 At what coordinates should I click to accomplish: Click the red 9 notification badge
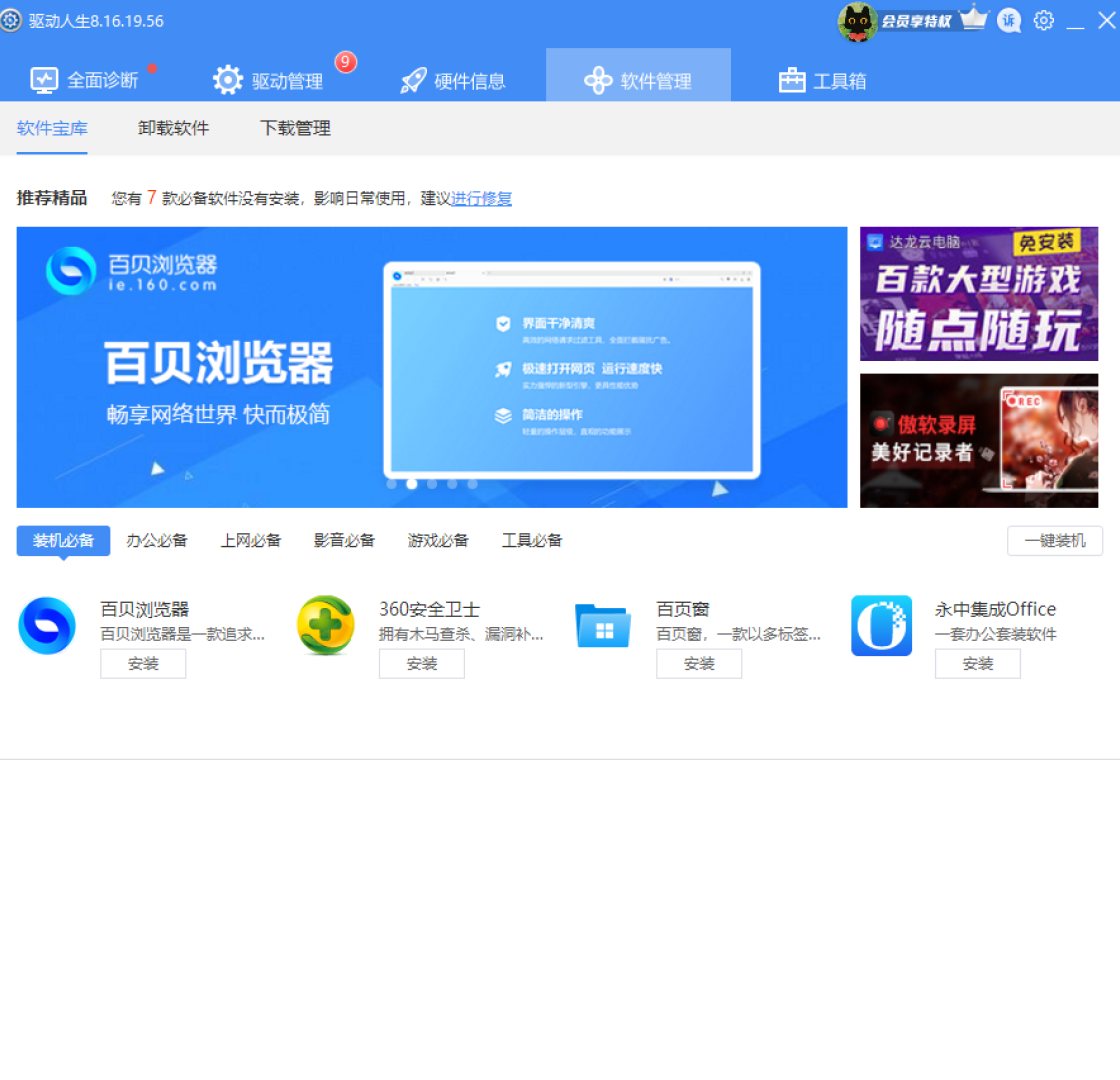(x=345, y=62)
